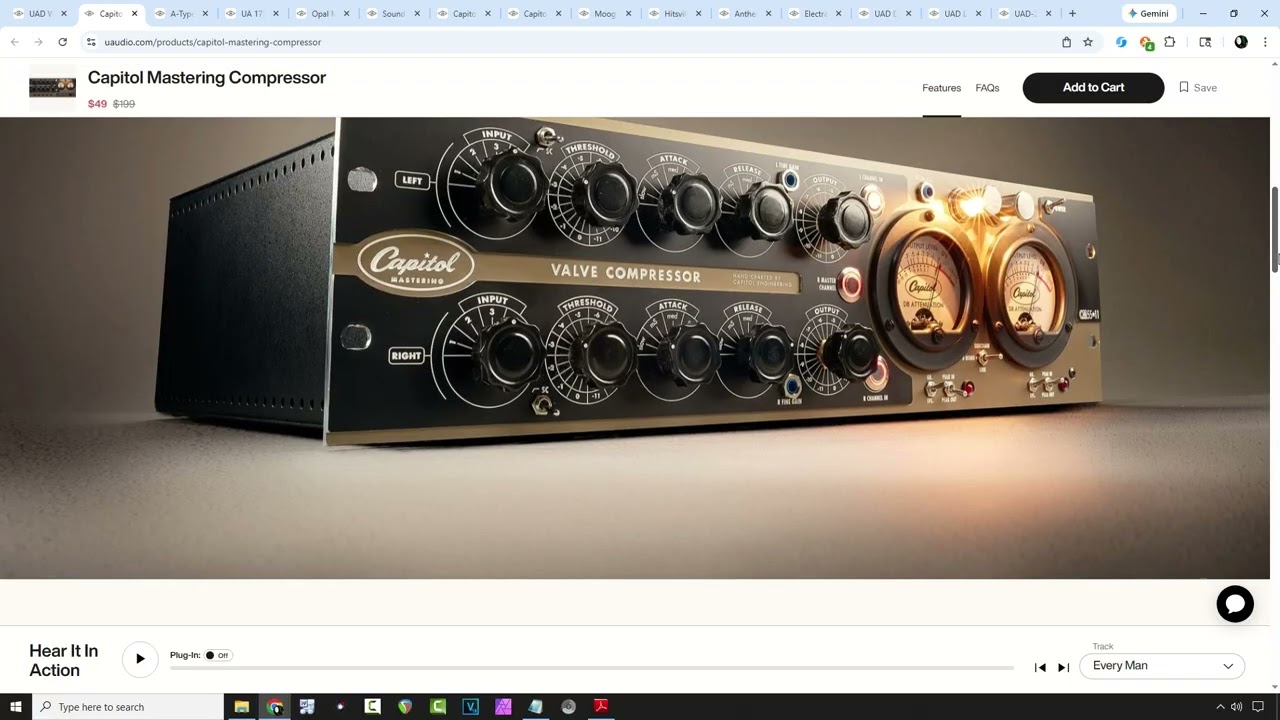The image size is (1280, 720).
Task: Click the crossed-out $199 price
Action: (x=124, y=104)
